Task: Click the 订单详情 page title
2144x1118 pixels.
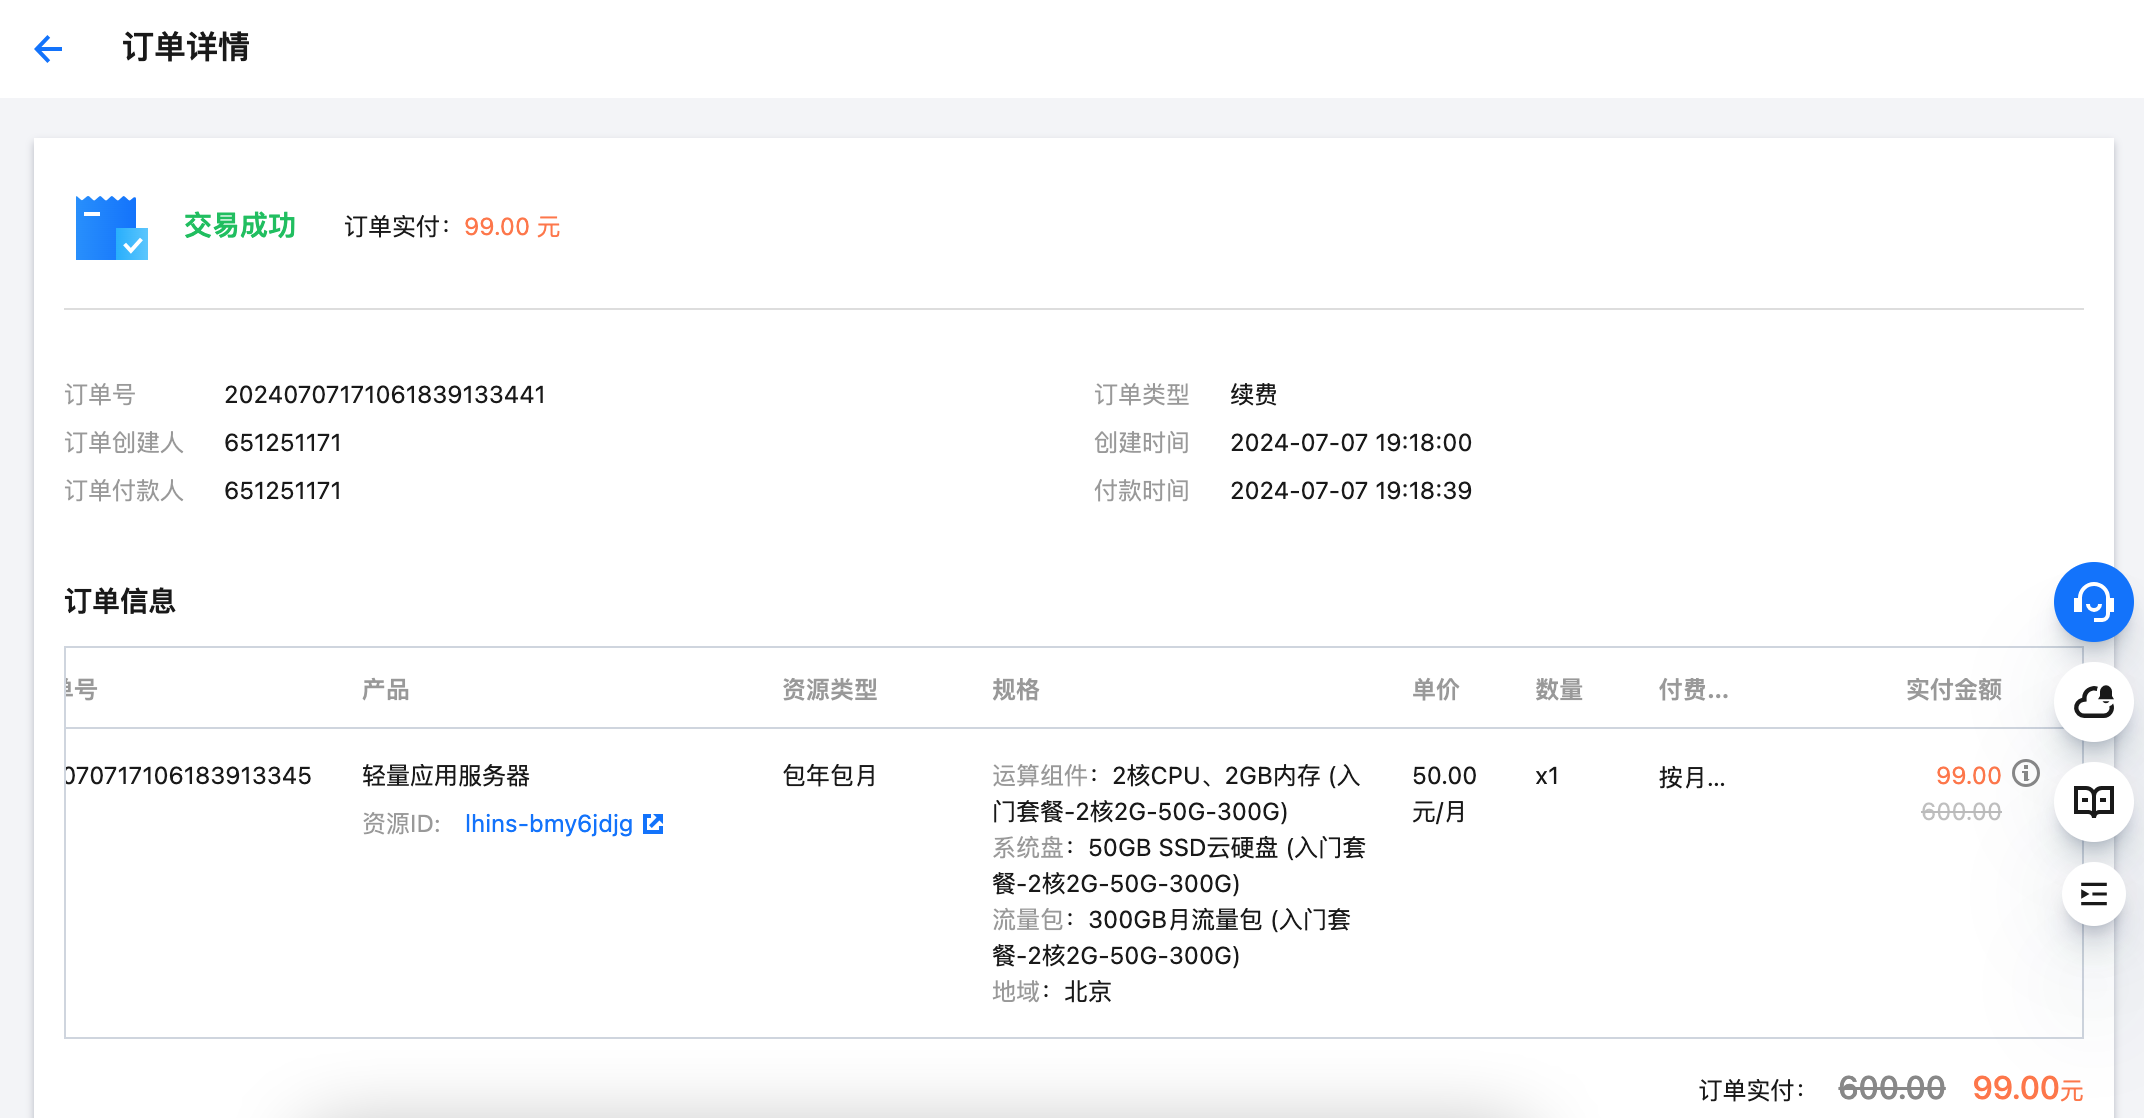Action: [x=186, y=47]
